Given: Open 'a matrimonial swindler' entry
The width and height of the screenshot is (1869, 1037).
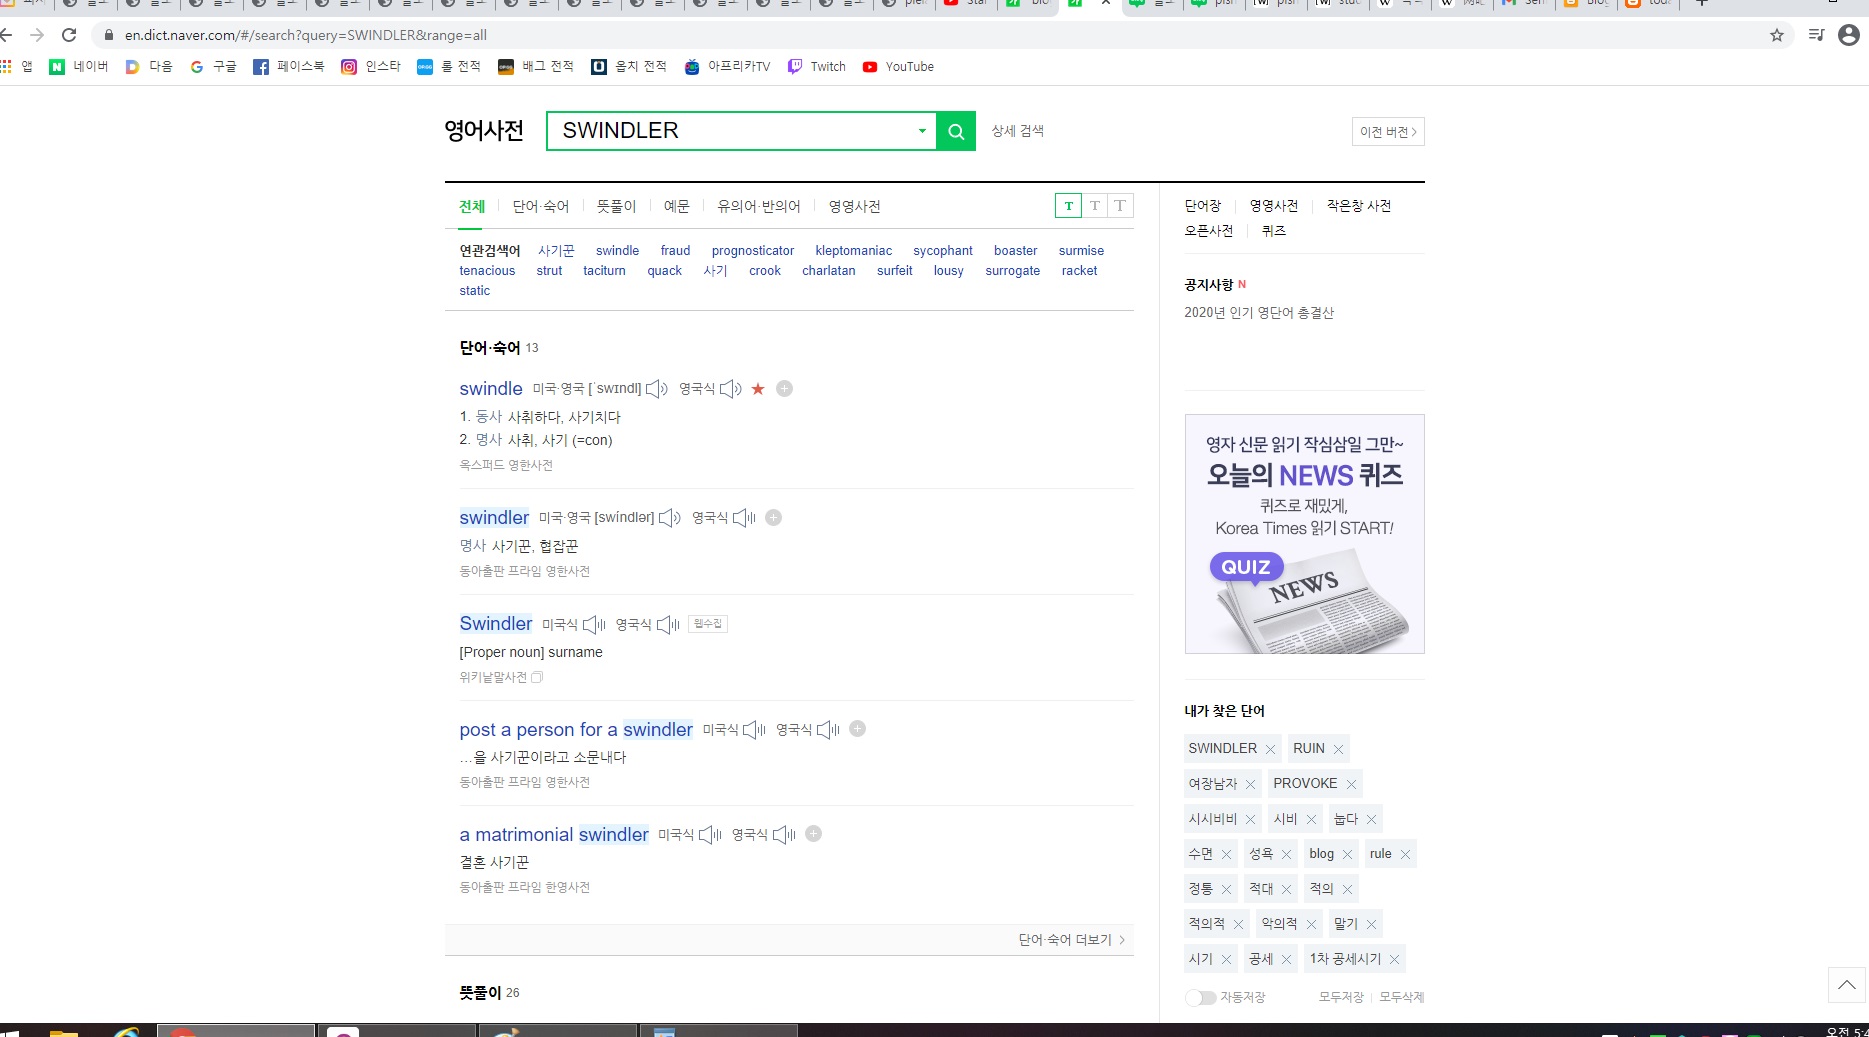Looking at the screenshot, I should point(554,835).
